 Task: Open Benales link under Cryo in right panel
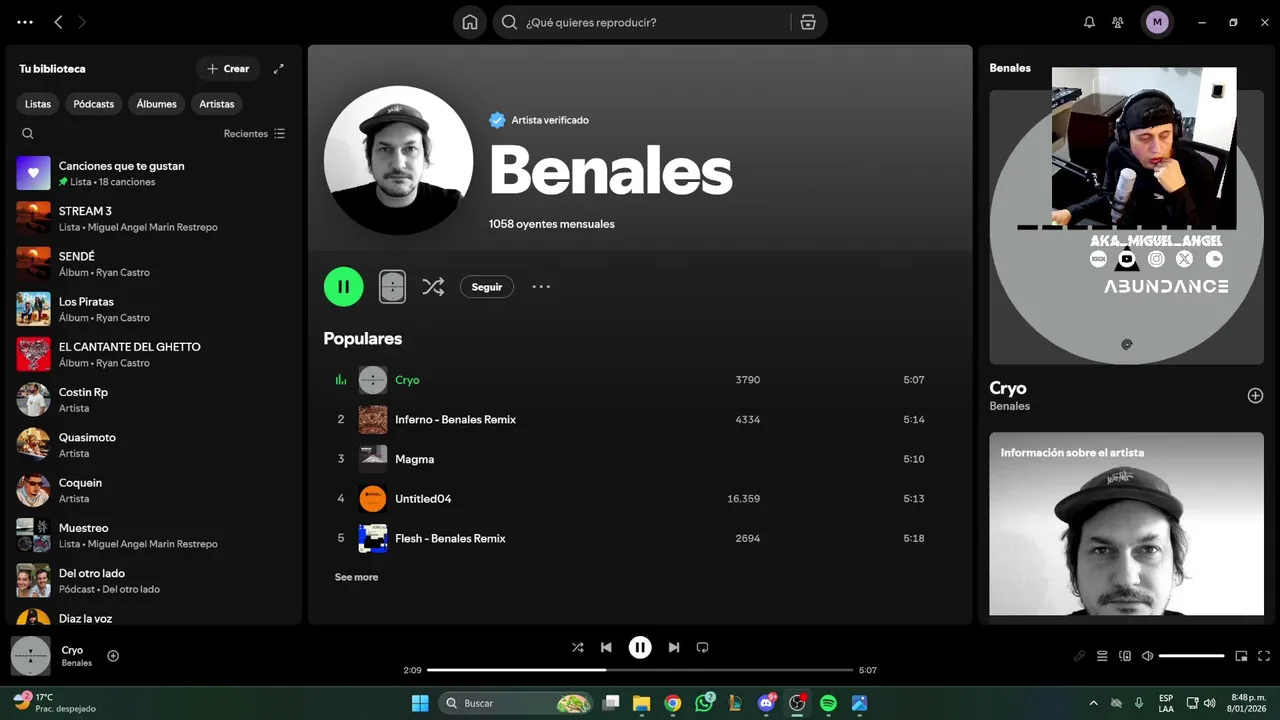[x=1009, y=406]
